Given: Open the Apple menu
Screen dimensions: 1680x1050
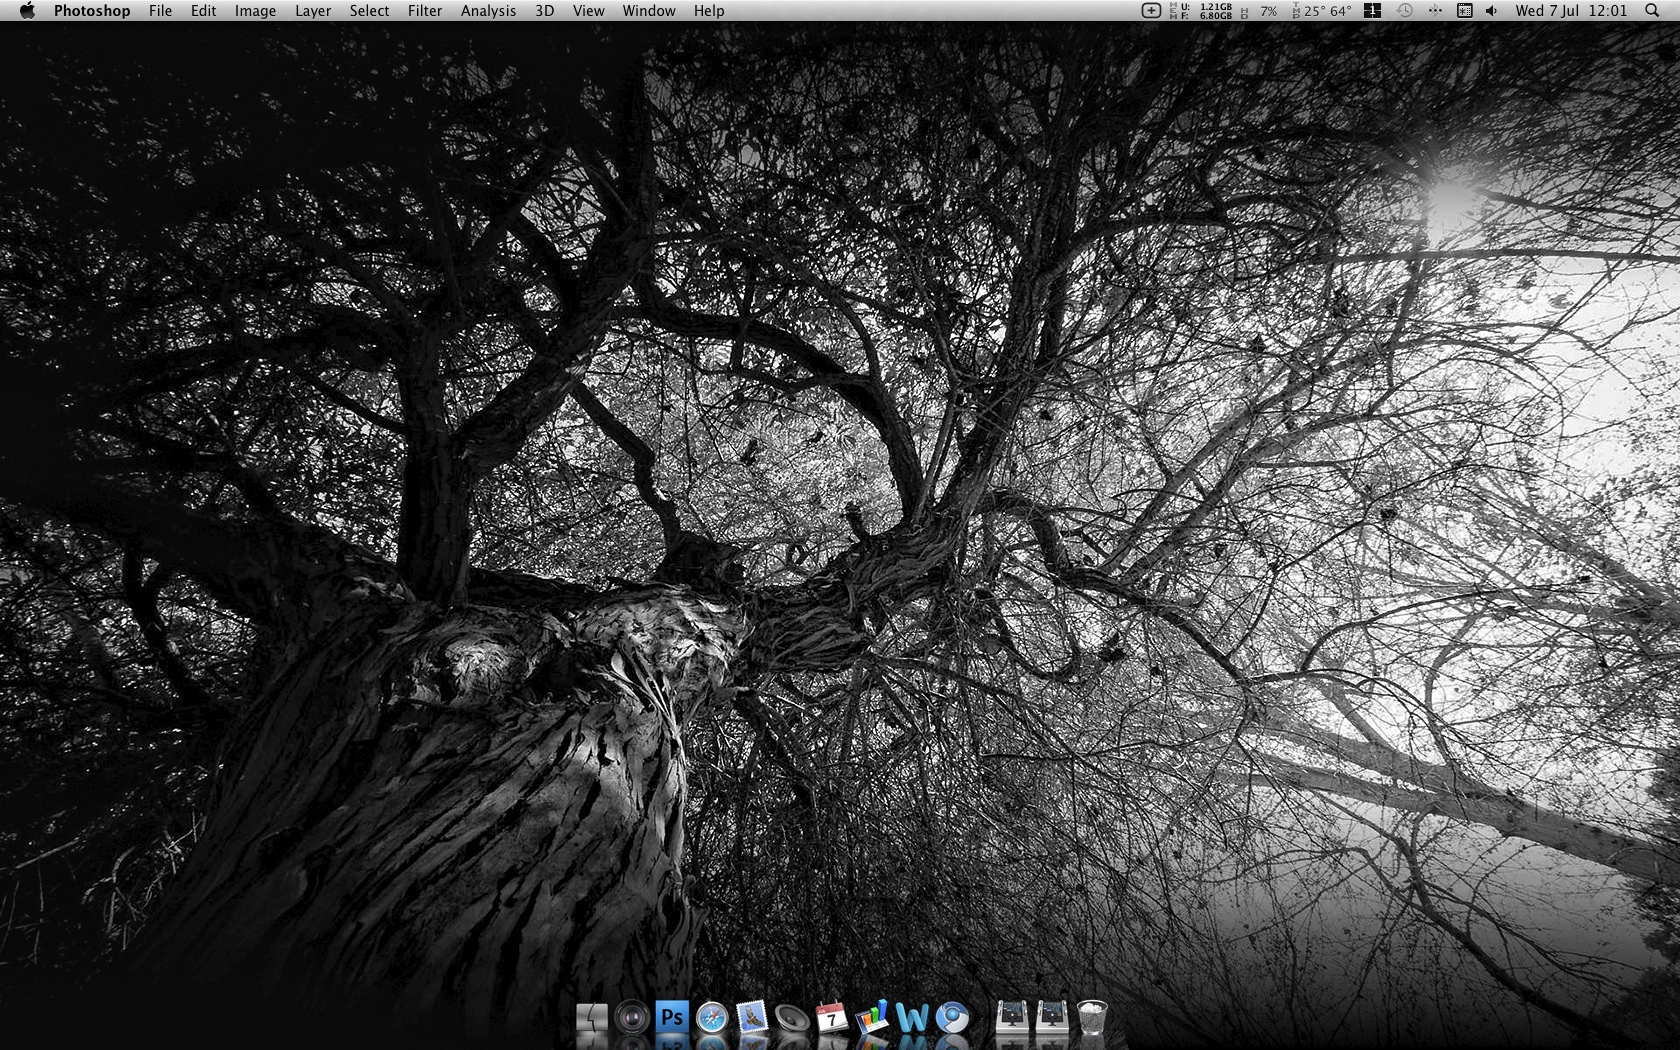Looking at the screenshot, I should (x=27, y=11).
